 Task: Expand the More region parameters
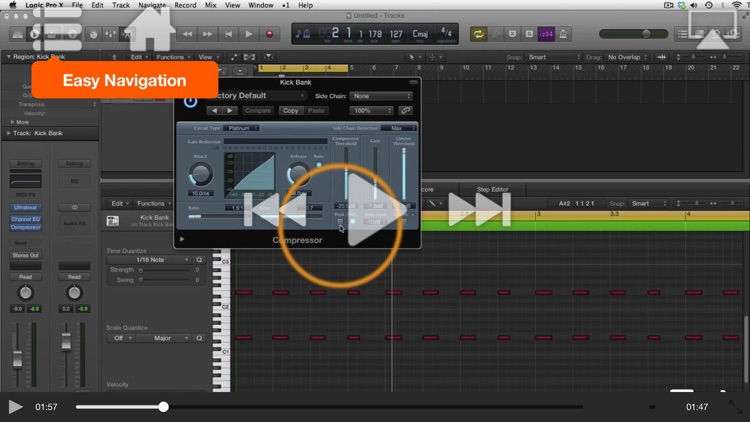click(12, 122)
